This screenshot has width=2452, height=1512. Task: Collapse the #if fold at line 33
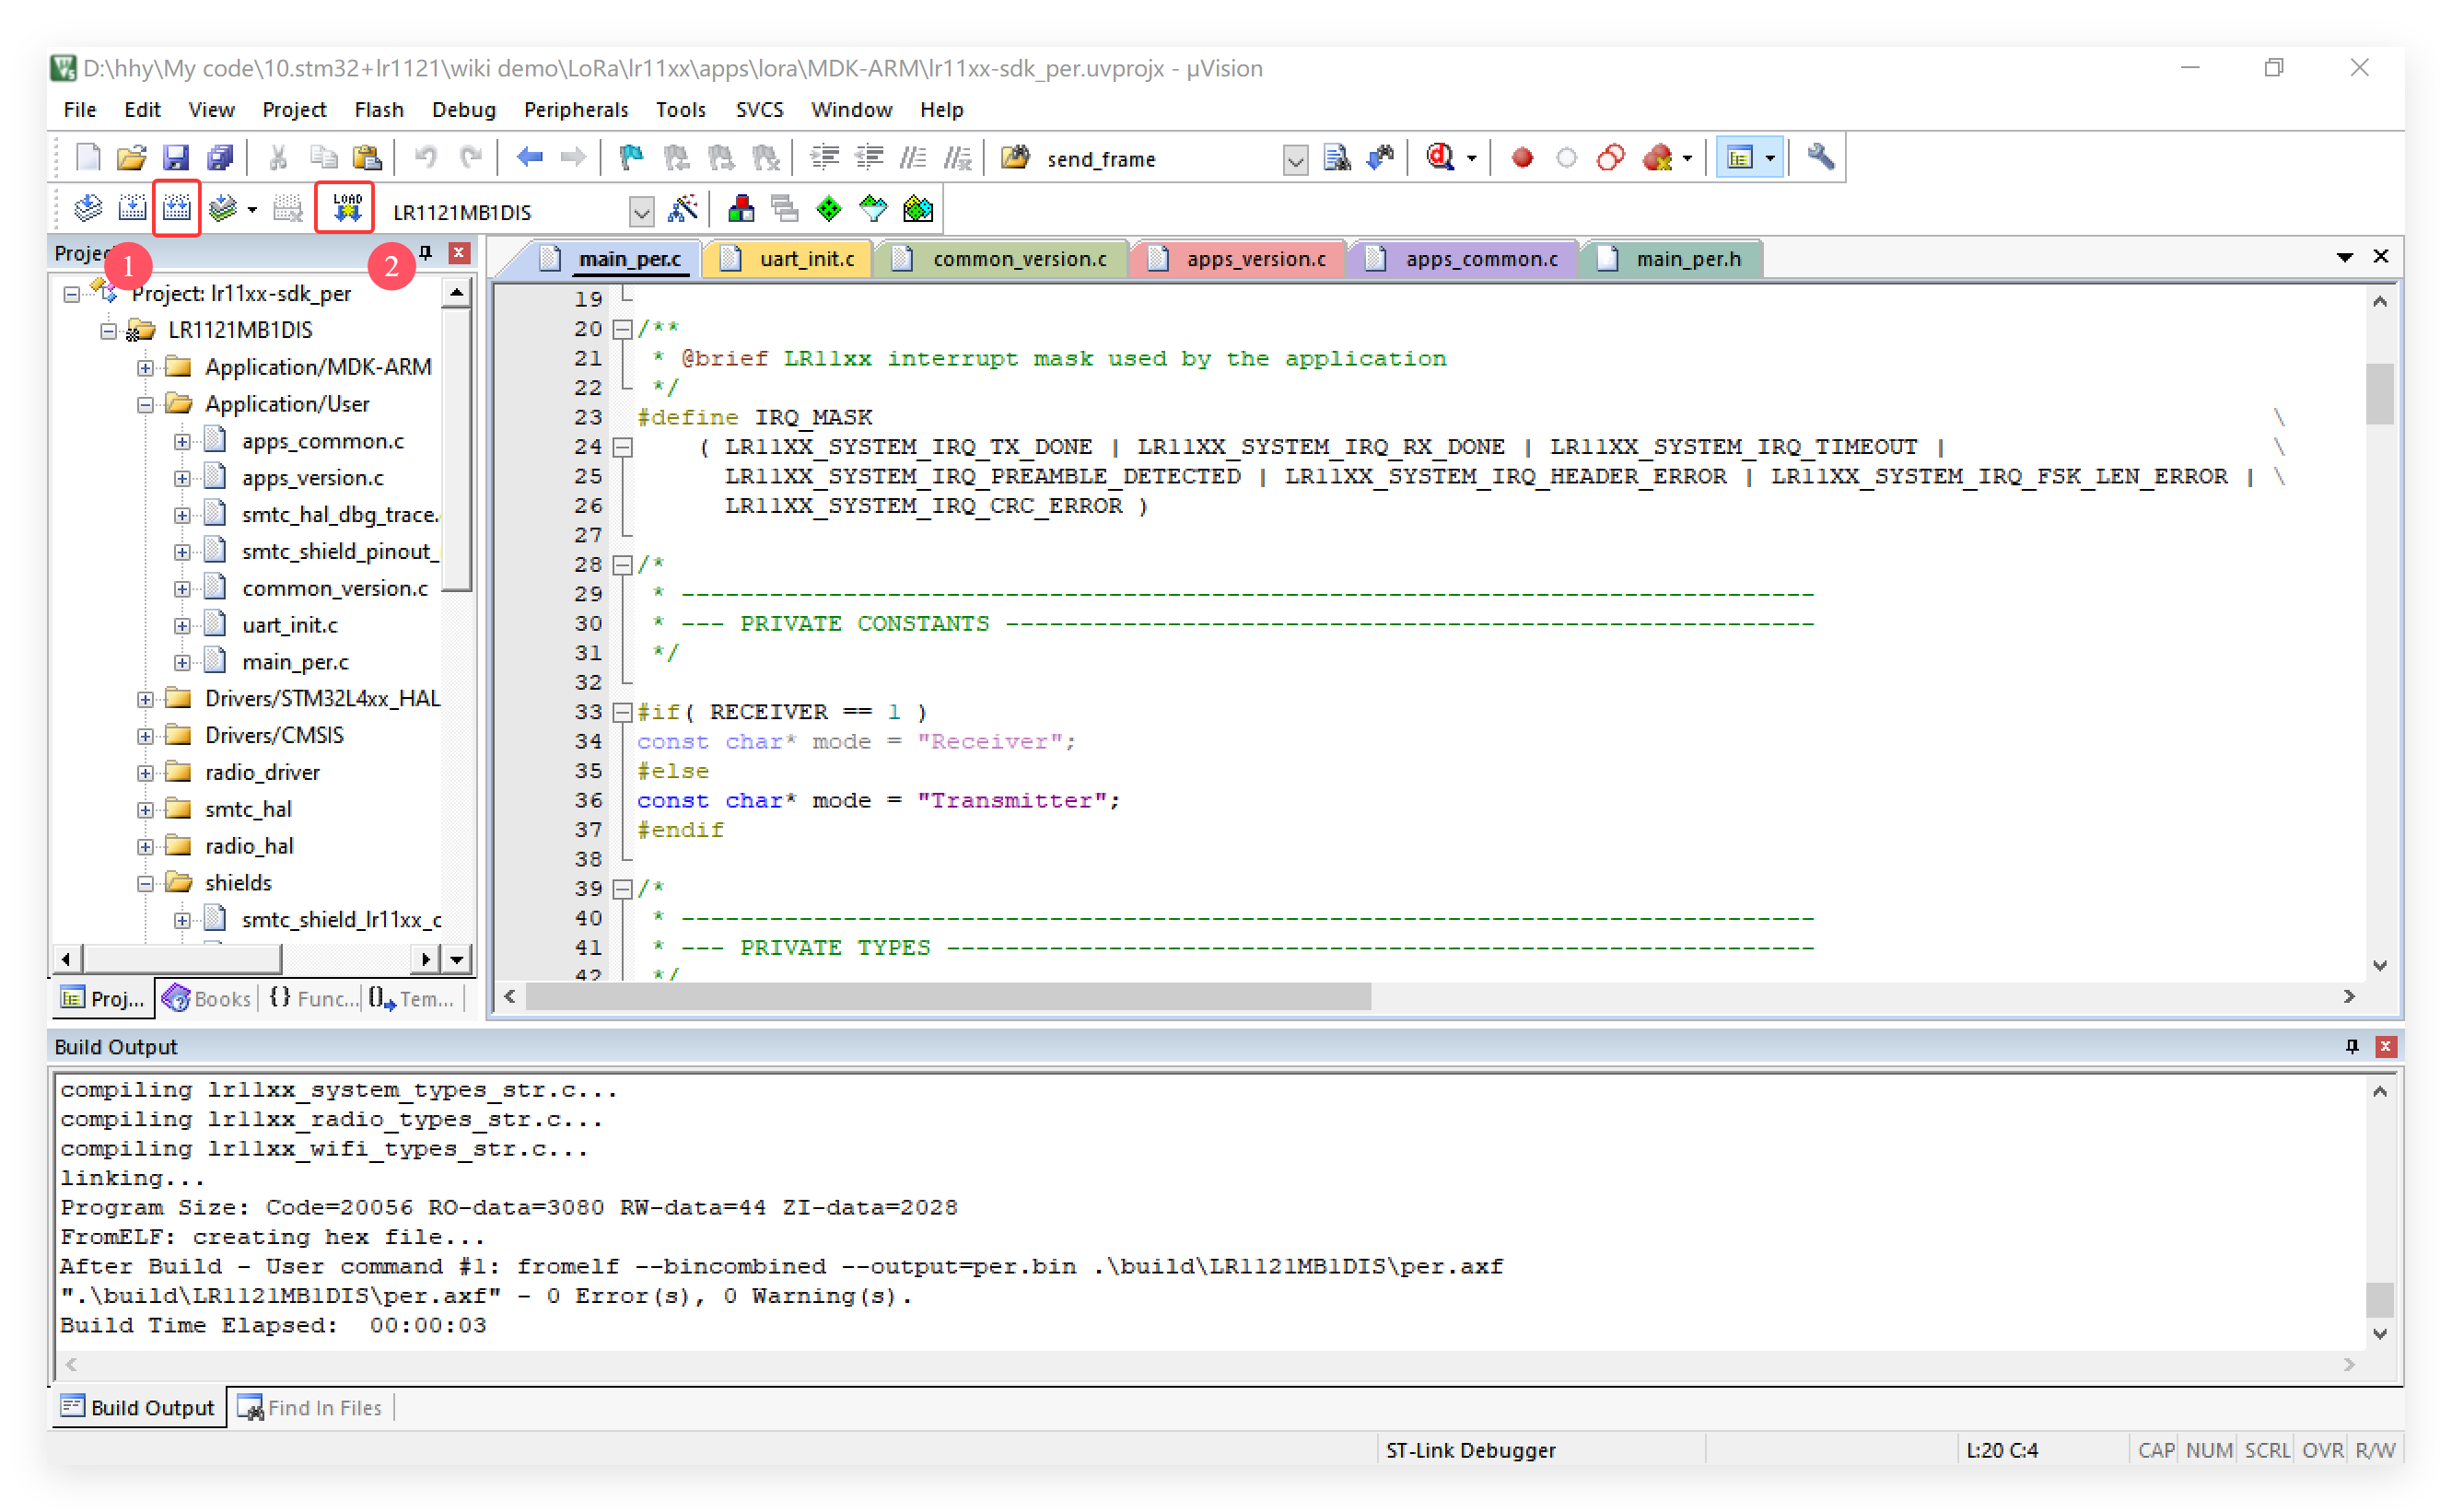(x=622, y=711)
